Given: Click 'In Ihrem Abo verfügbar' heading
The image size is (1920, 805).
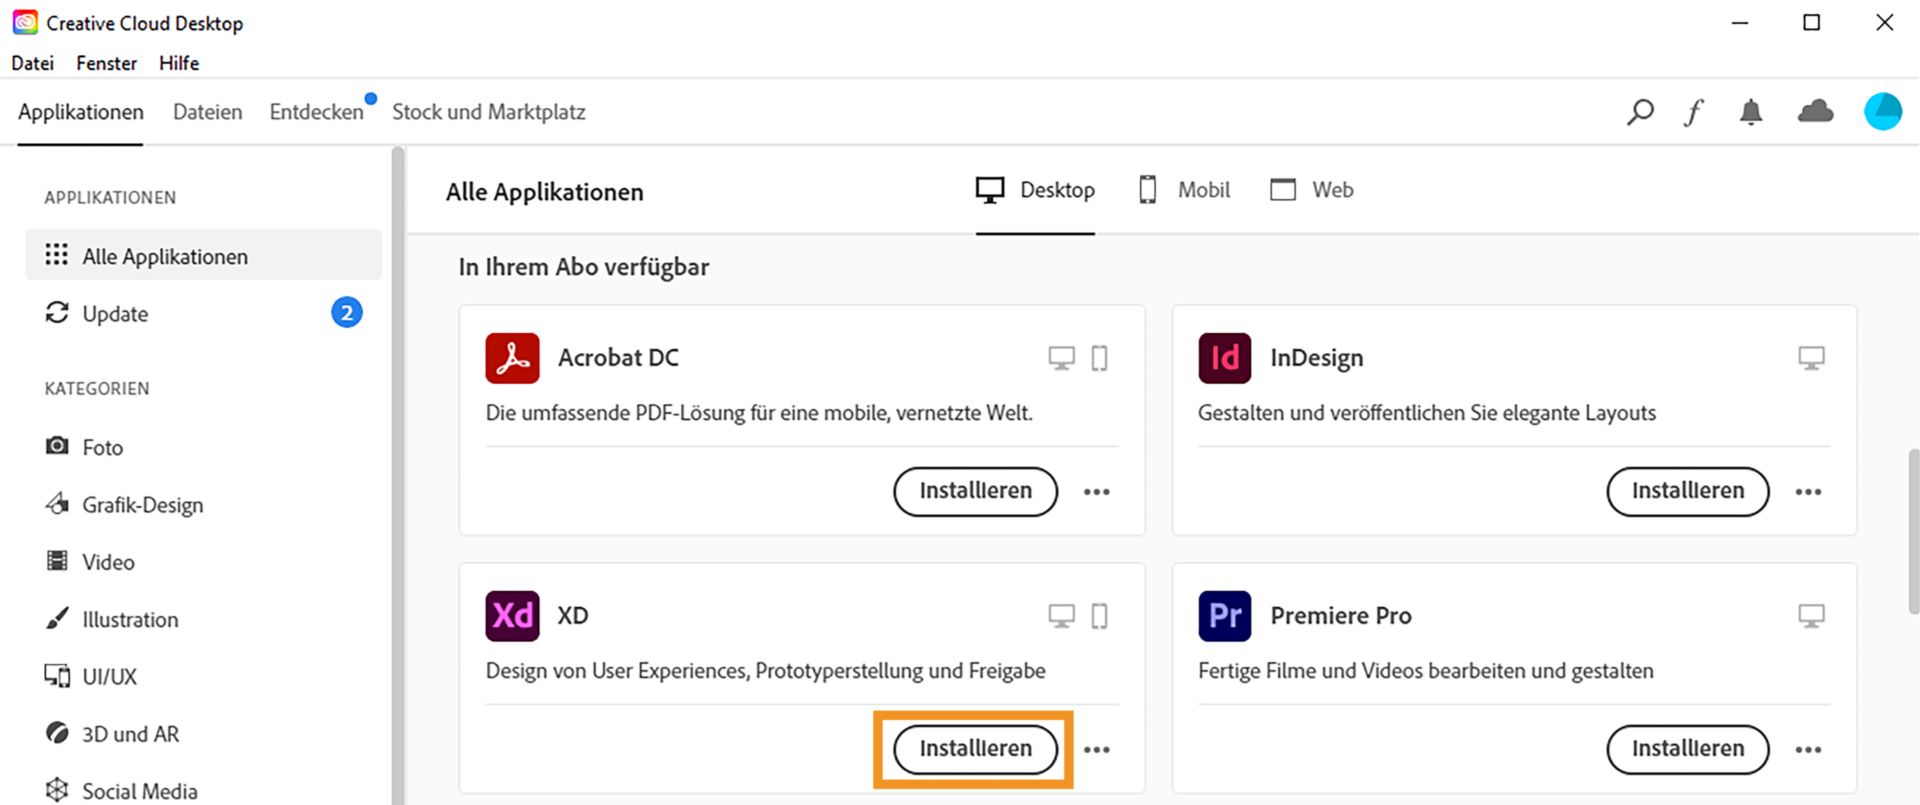Looking at the screenshot, I should click(584, 267).
